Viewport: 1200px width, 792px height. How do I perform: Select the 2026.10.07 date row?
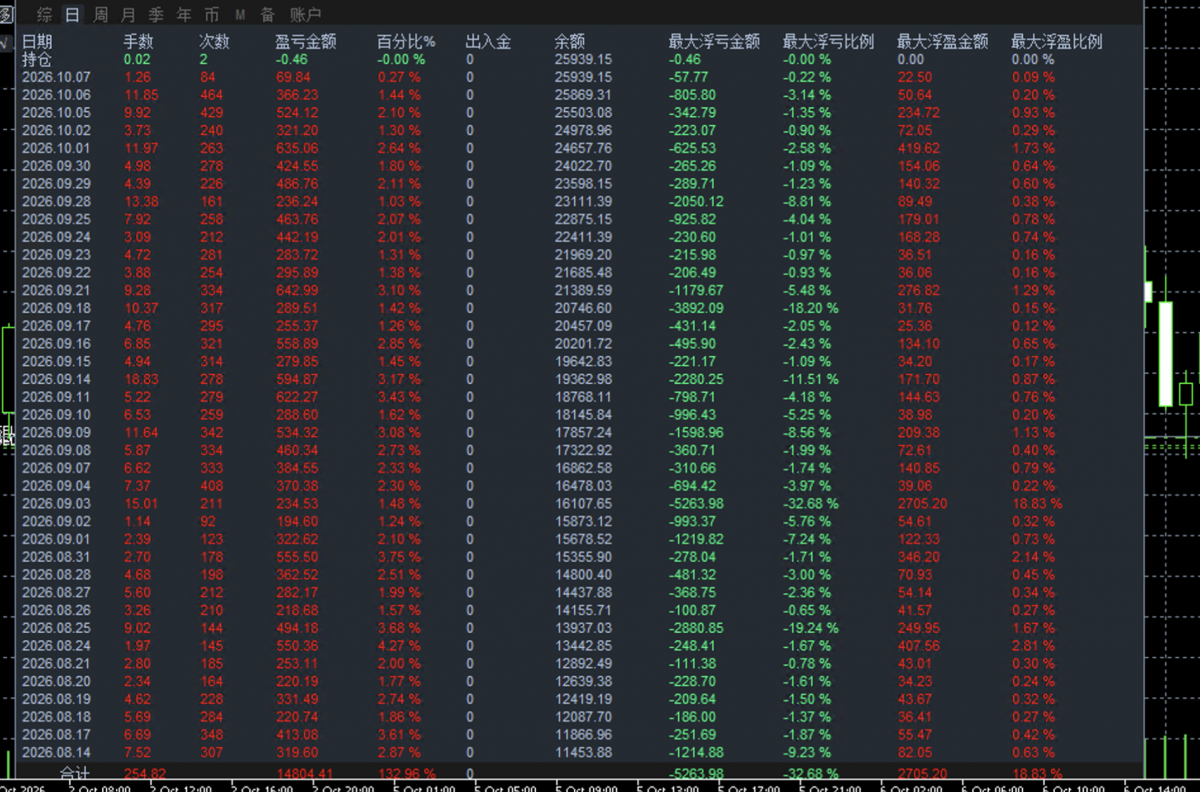click(56, 77)
